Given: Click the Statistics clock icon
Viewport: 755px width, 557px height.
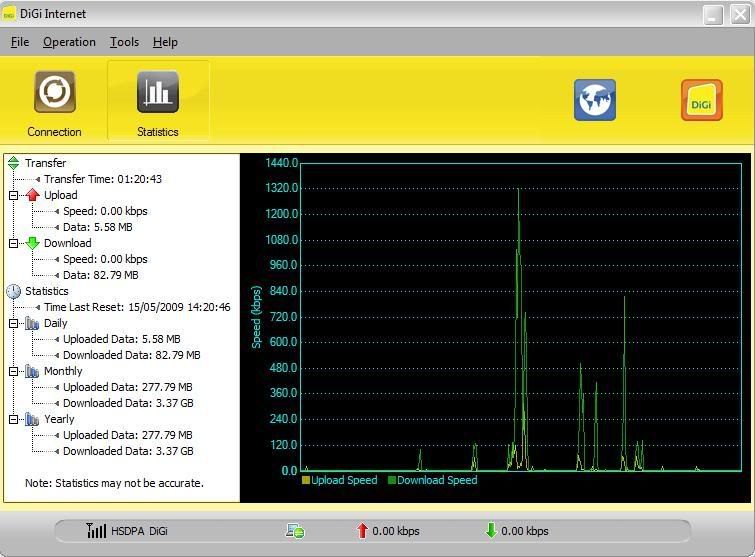Looking at the screenshot, I should point(13,291).
